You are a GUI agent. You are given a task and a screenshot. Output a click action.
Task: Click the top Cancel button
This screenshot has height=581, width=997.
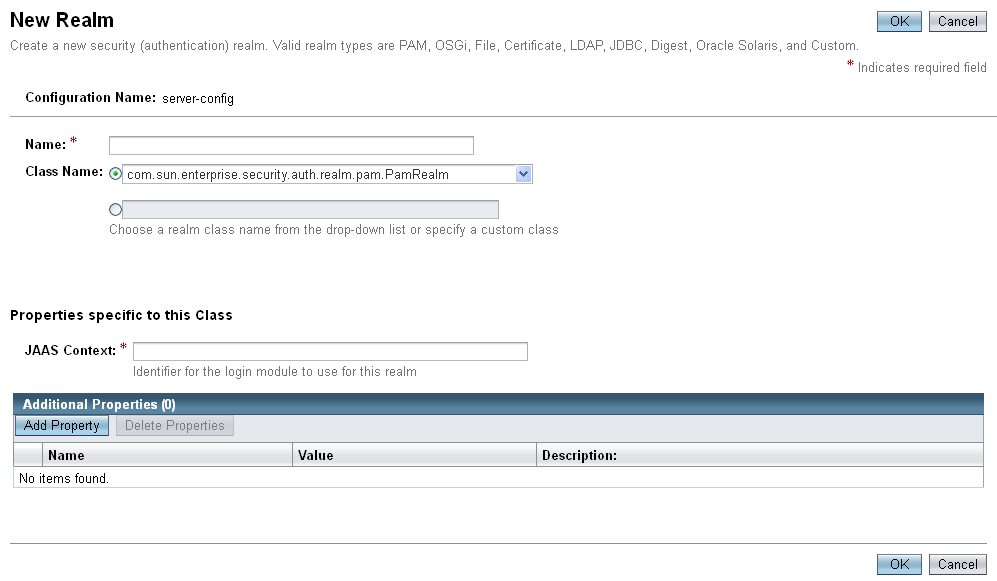[957, 21]
